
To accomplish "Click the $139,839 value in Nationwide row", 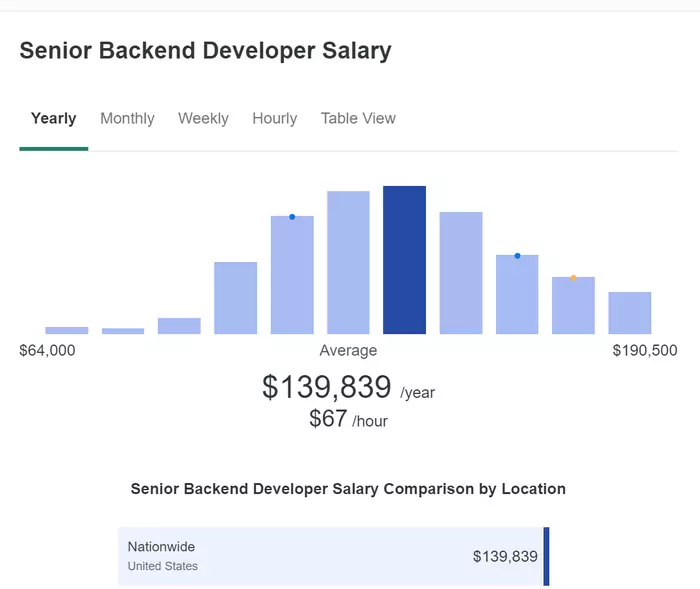I will [505, 557].
